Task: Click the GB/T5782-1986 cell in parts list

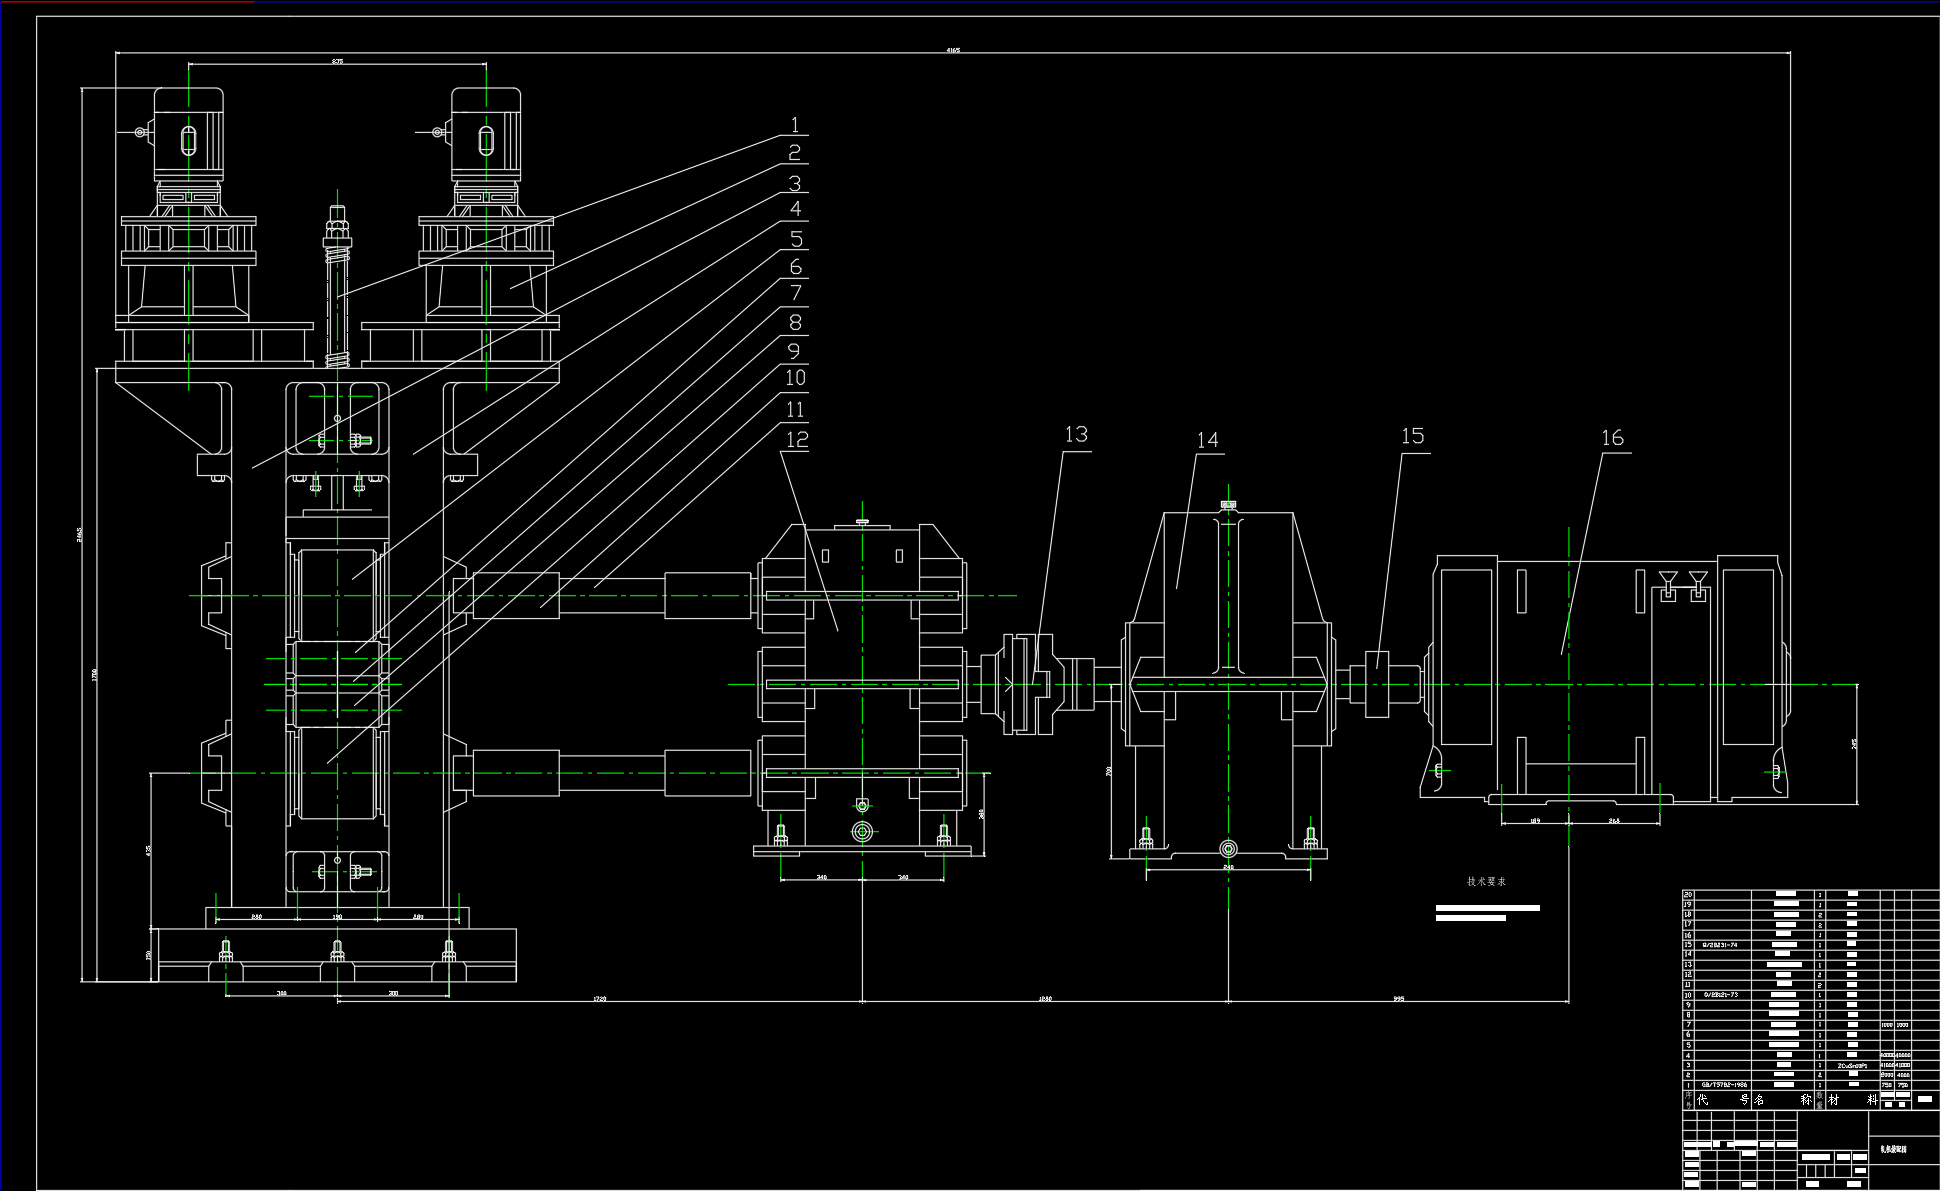Action: tap(1725, 1084)
